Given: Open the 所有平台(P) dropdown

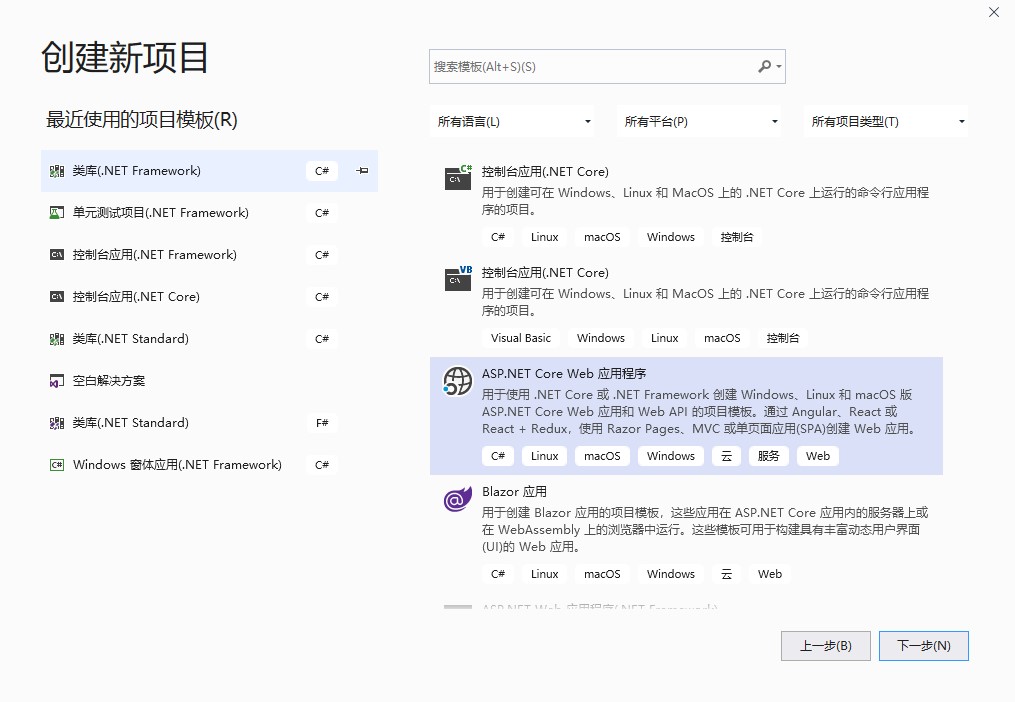Looking at the screenshot, I should [700, 121].
